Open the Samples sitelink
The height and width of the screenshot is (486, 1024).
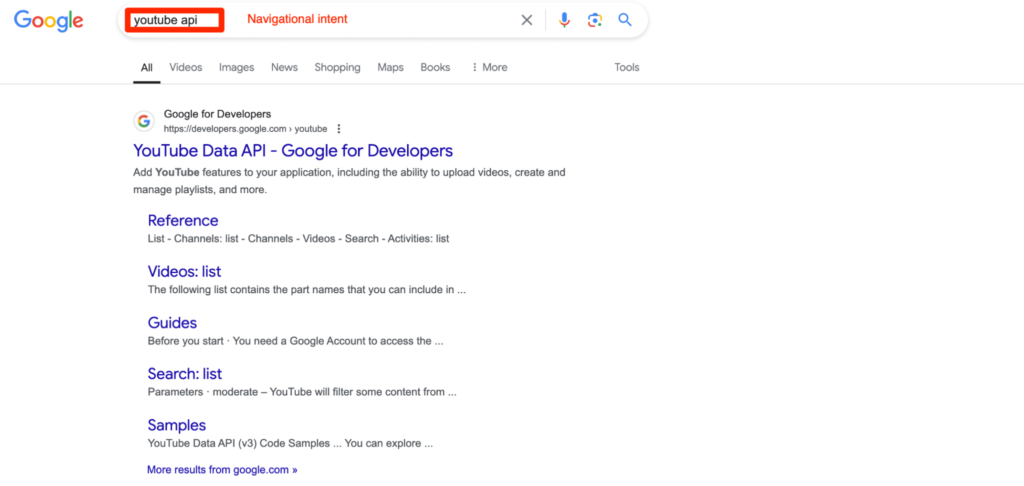click(x=177, y=425)
